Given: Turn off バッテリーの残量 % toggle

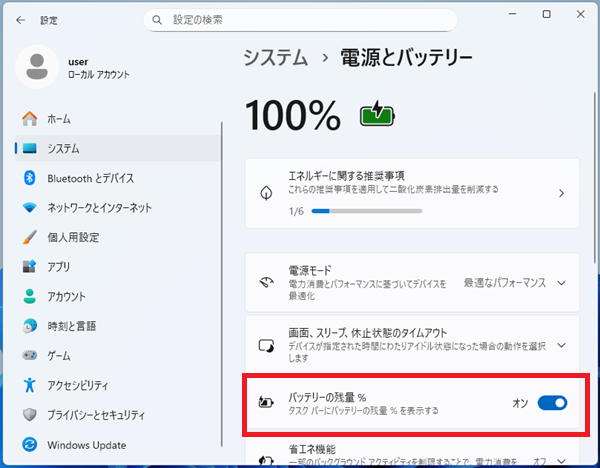Looking at the screenshot, I should tap(552, 403).
